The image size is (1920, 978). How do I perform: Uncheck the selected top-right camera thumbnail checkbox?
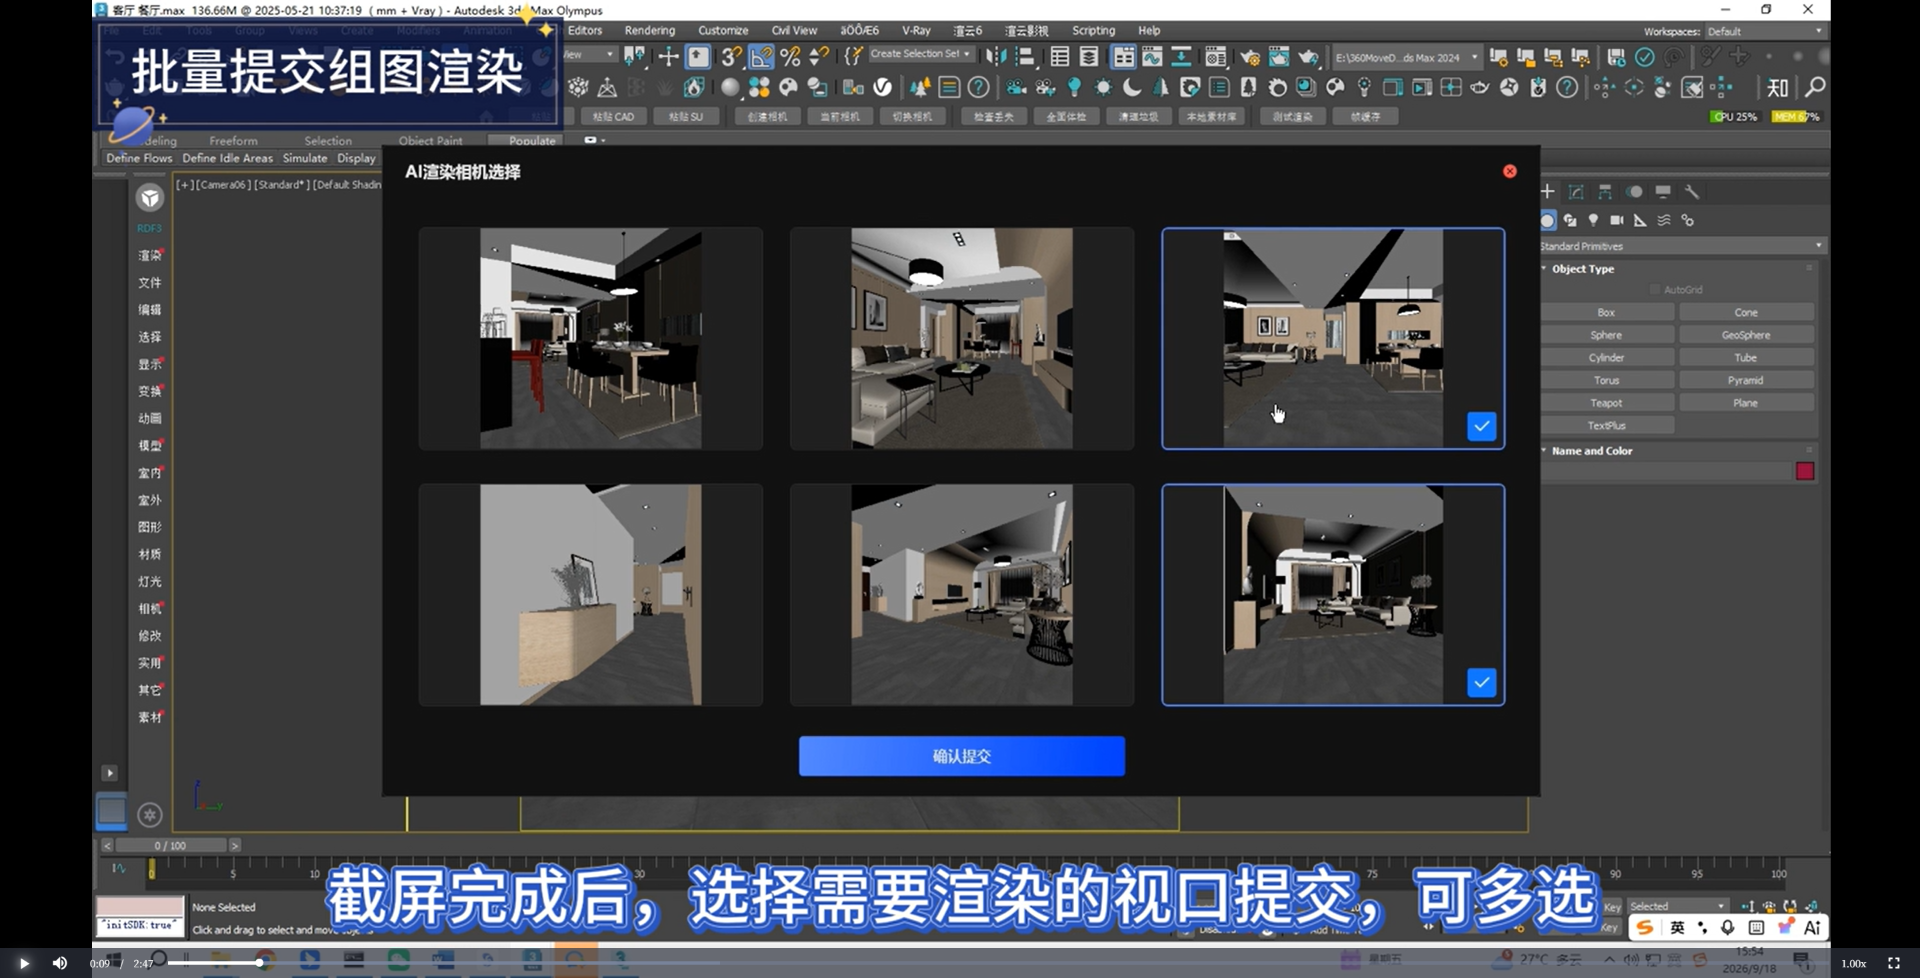1481,426
